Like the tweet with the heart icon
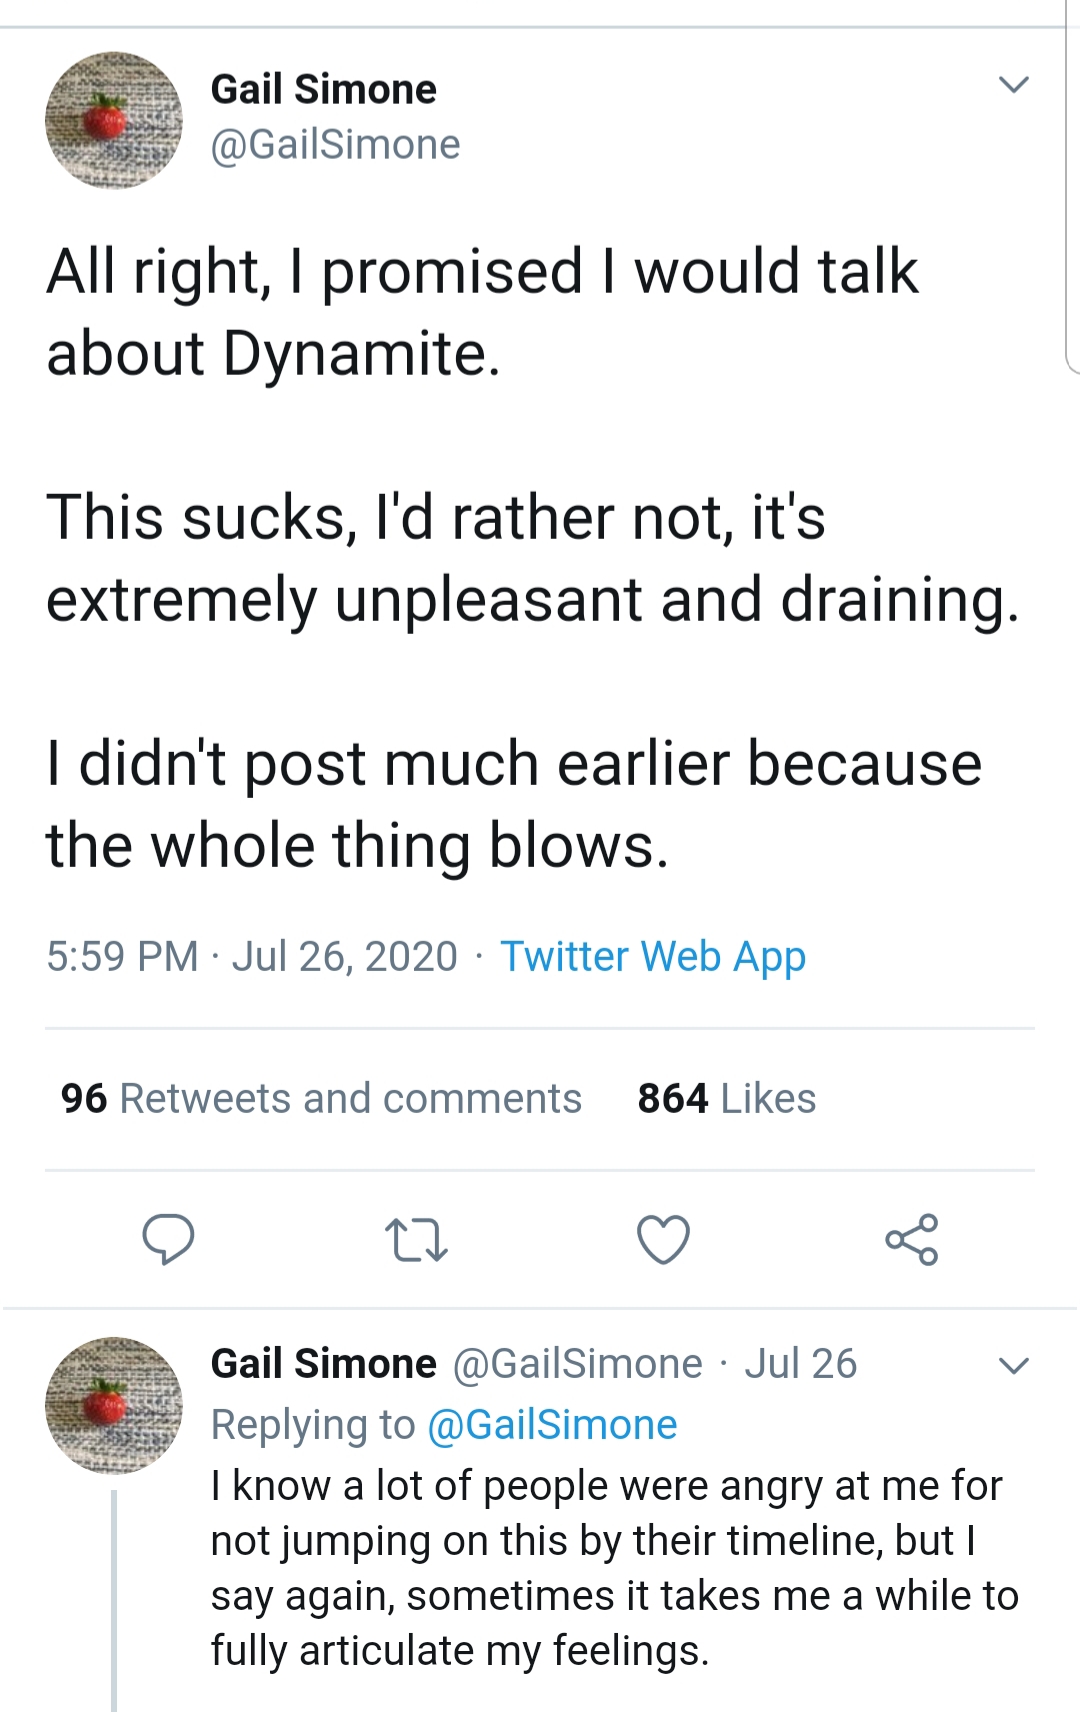The width and height of the screenshot is (1080, 1712). pos(664,1240)
